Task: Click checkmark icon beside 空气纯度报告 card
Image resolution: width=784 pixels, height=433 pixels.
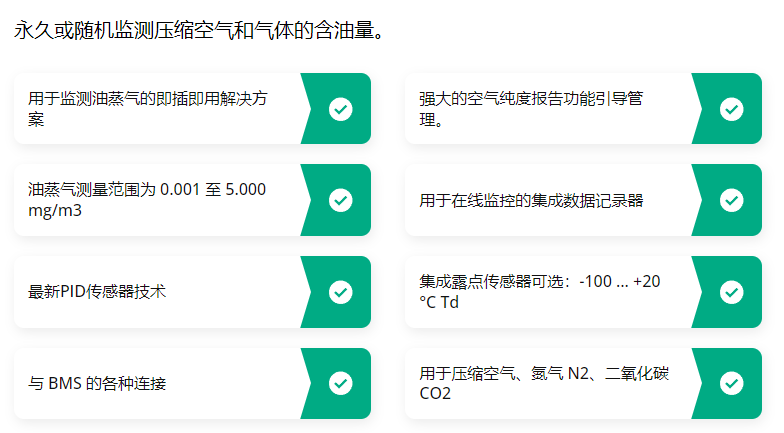Action: (732, 109)
